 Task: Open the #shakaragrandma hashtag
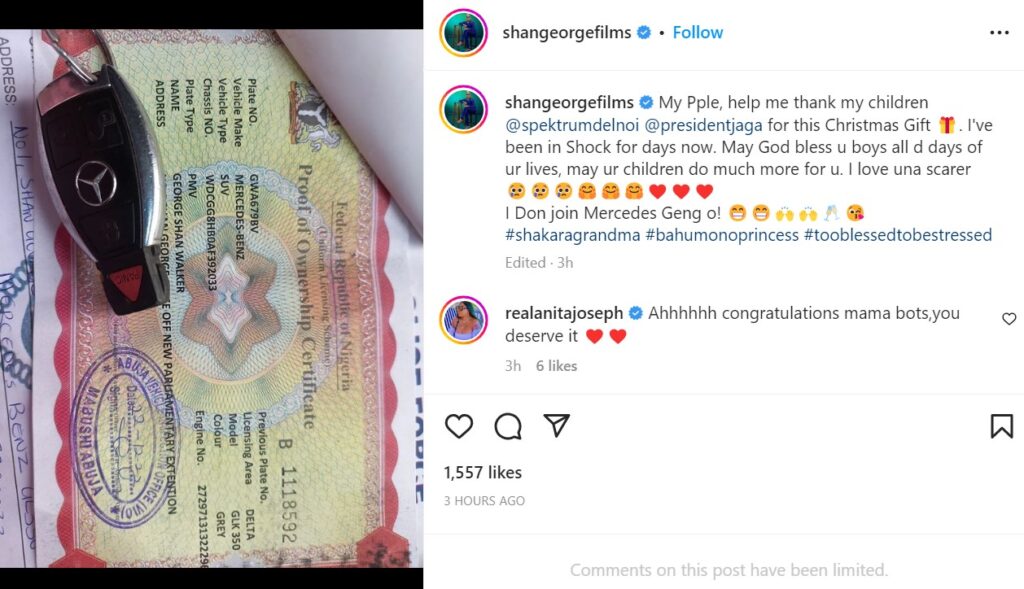(x=573, y=235)
